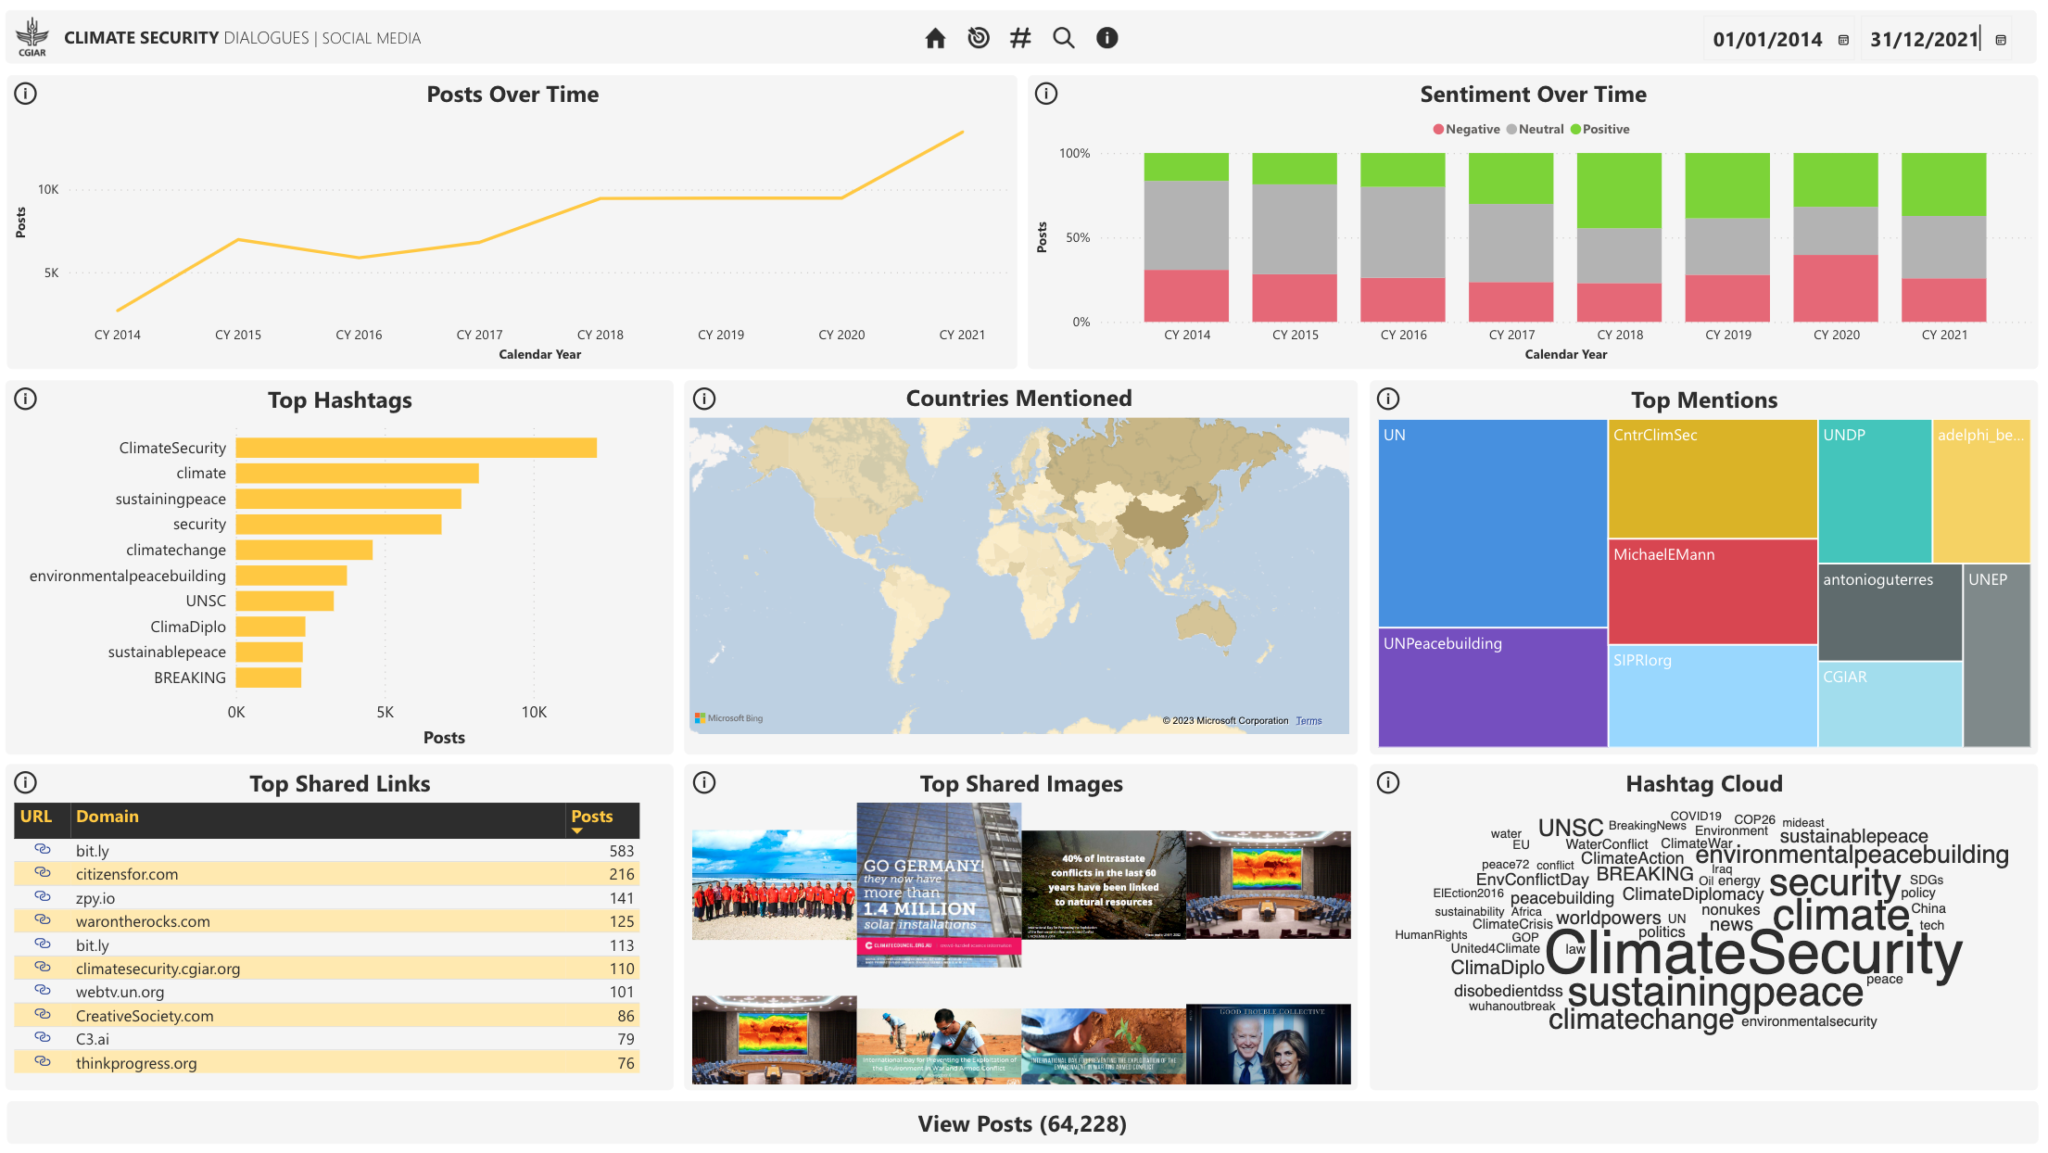
Task: Toggle Positive sentiment legend item
Action: 1600,129
